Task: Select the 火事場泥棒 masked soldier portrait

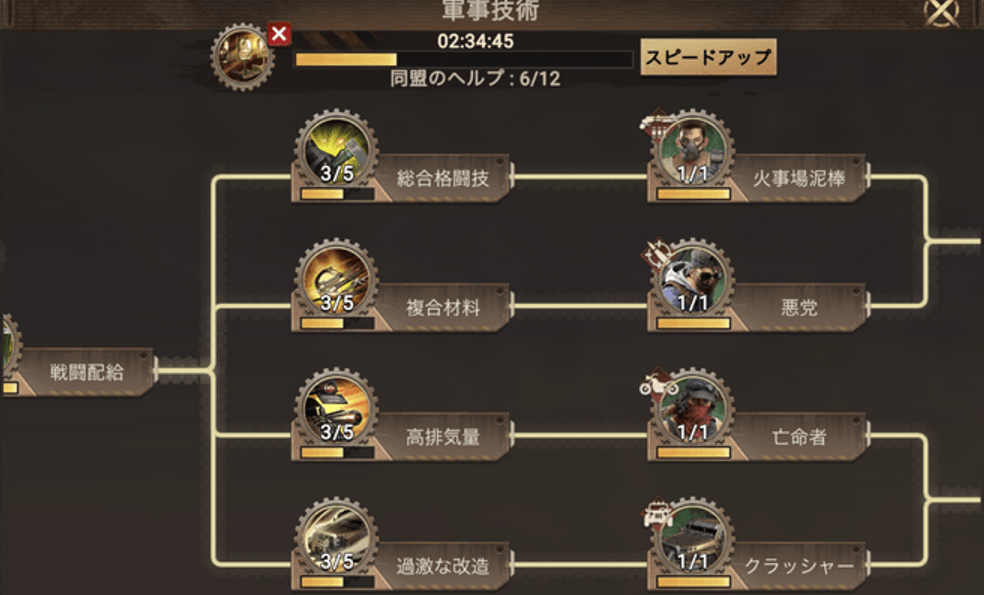Action: coord(693,151)
